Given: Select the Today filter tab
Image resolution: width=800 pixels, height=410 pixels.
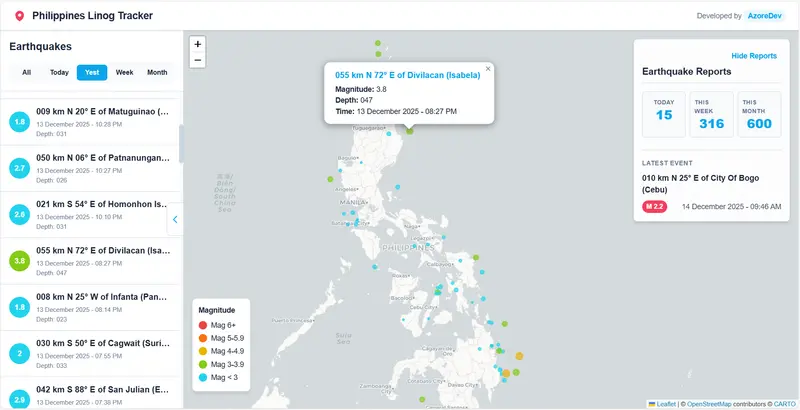Looking at the screenshot, I should coord(59,72).
